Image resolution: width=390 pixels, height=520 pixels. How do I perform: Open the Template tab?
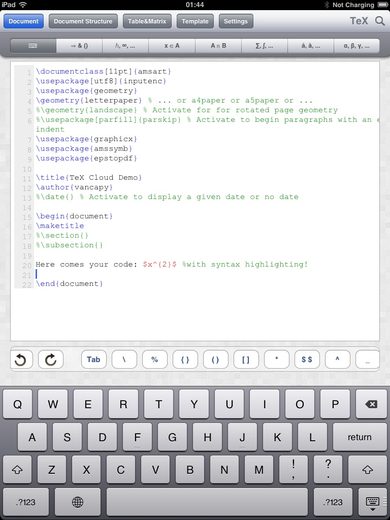[x=195, y=21]
